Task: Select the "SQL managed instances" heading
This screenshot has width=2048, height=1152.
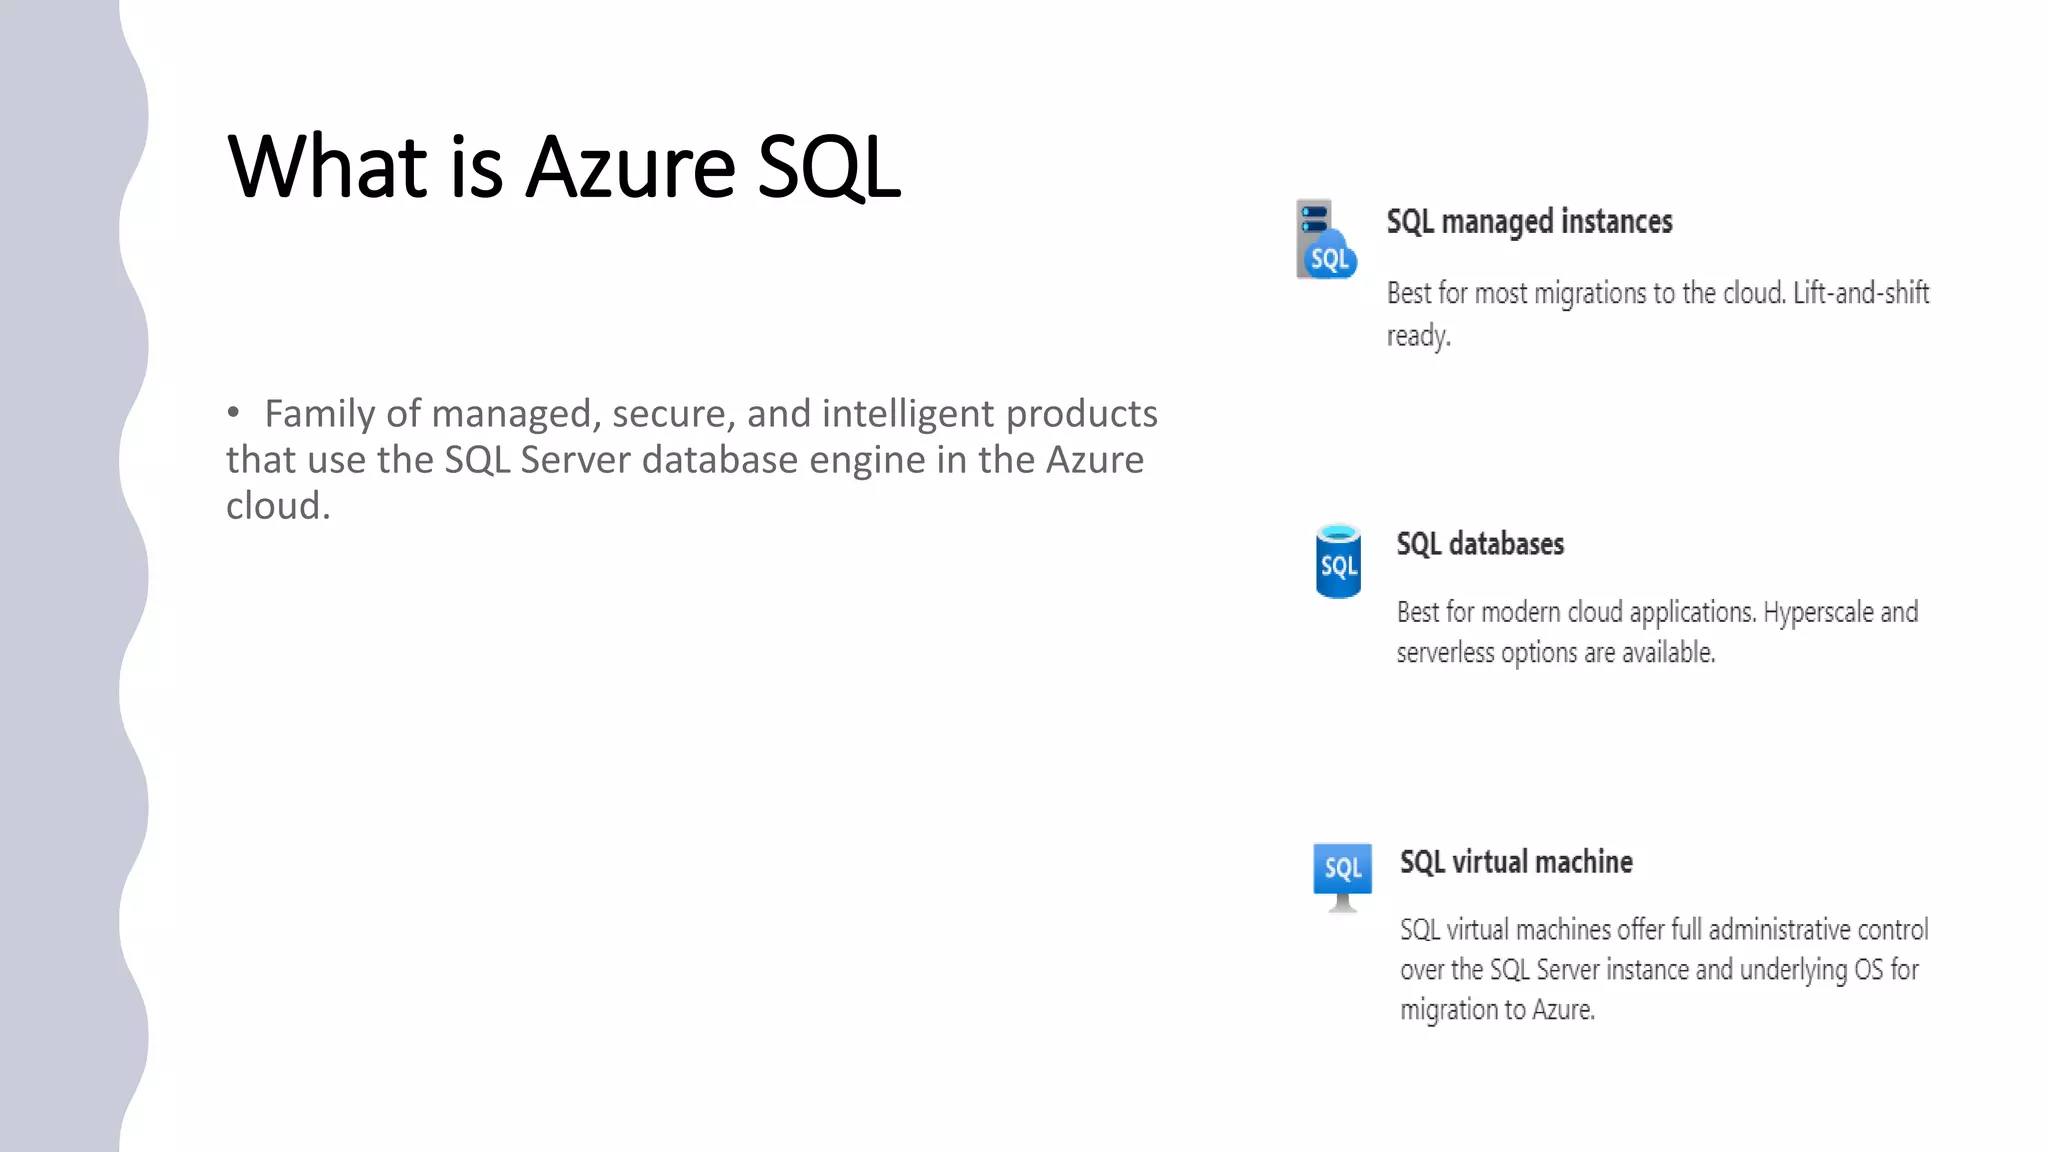Action: [1529, 221]
